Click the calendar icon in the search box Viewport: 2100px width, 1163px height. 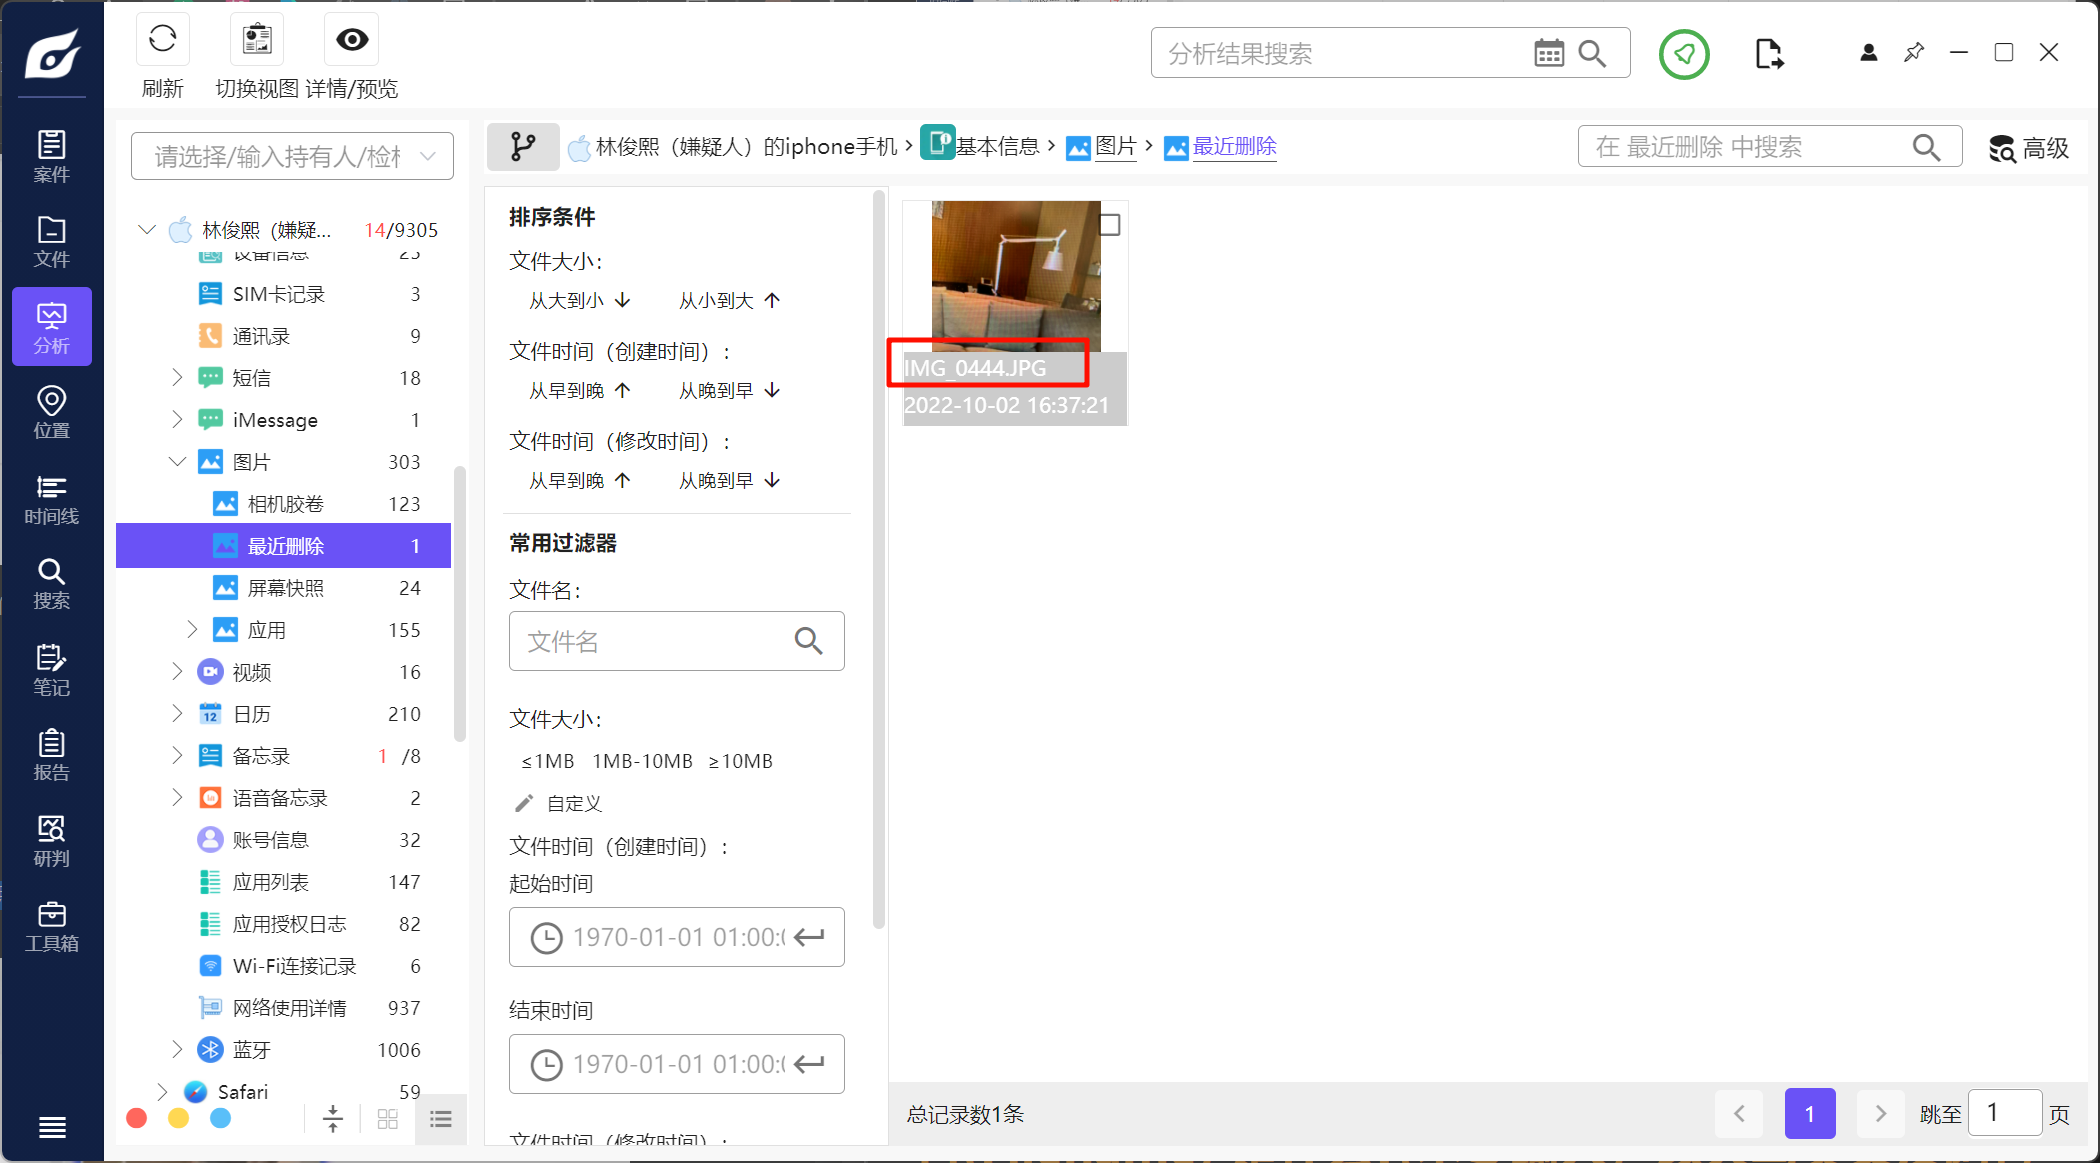[x=1548, y=54]
